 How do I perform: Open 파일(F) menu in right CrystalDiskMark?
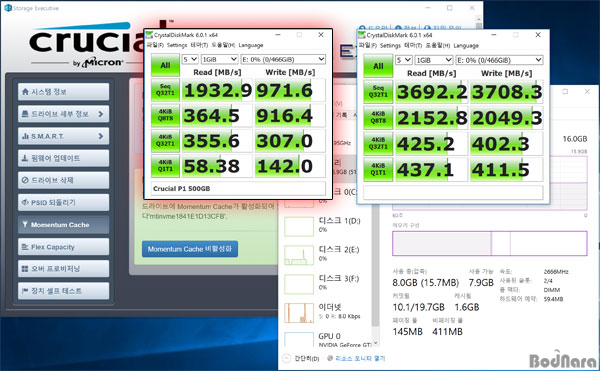click(x=368, y=46)
